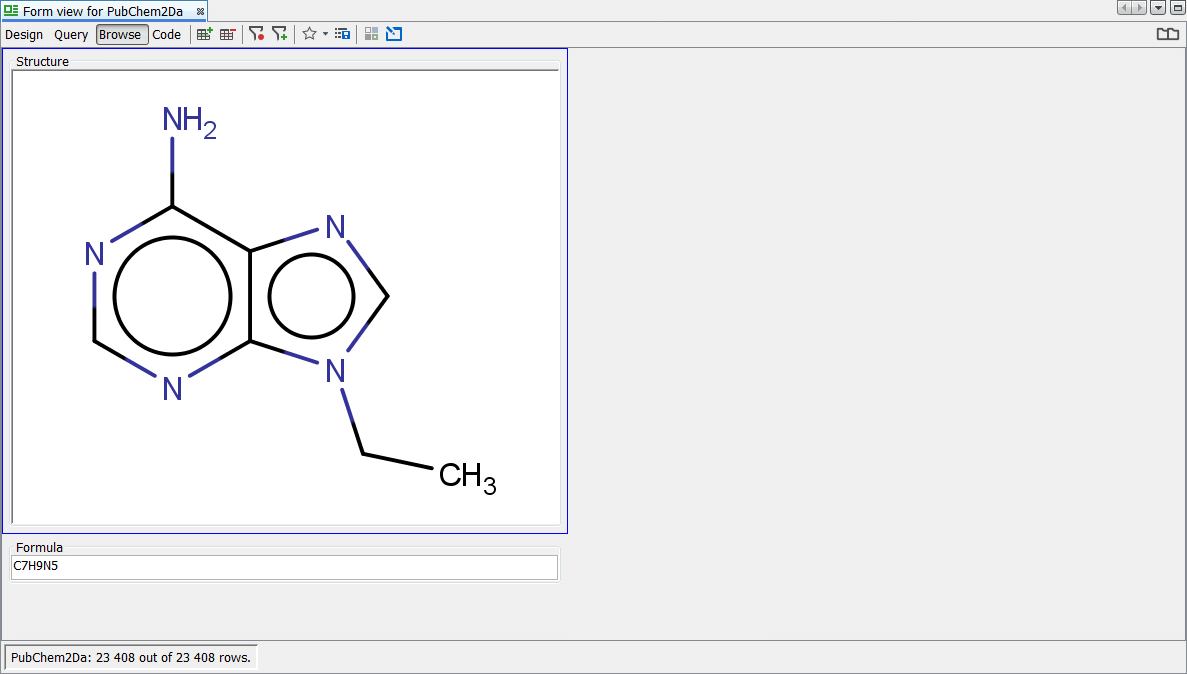The image size is (1187, 674).
Task: Click the grey grid layout icon
Action: click(x=371, y=34)
